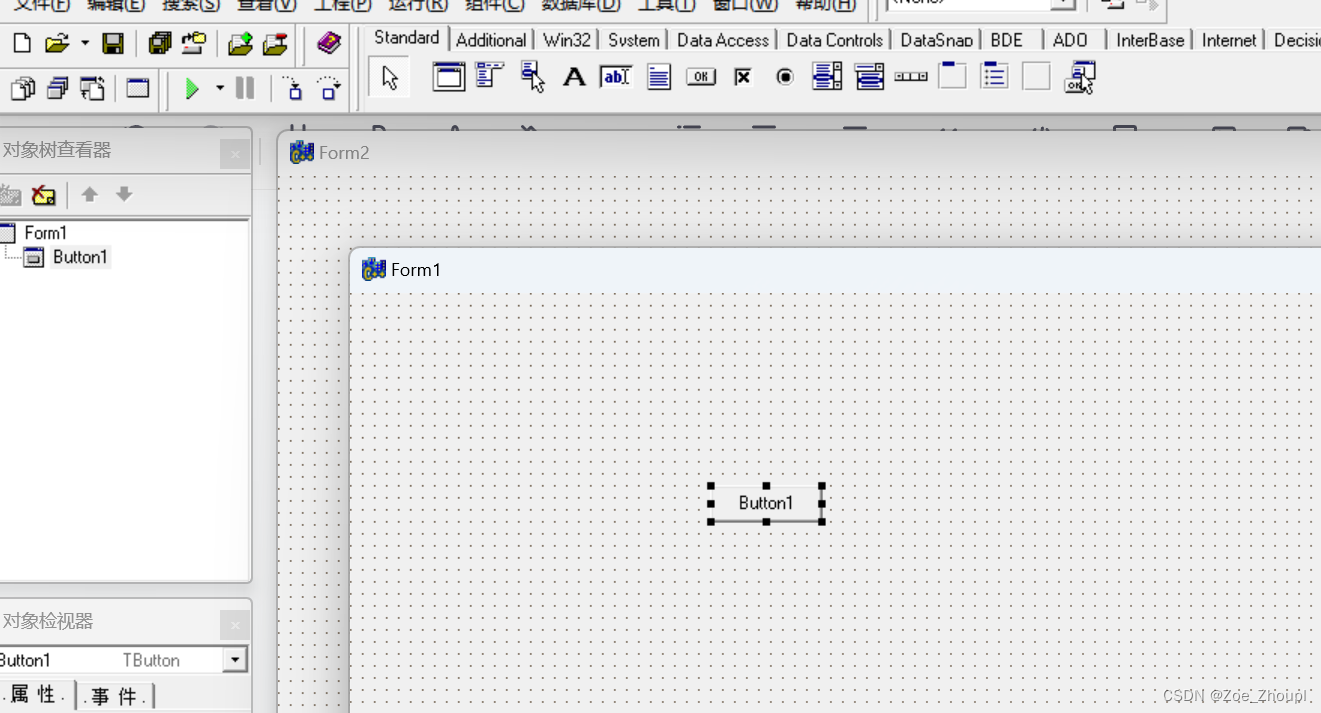Pick the PopupMenu component icon

point(532,76)
